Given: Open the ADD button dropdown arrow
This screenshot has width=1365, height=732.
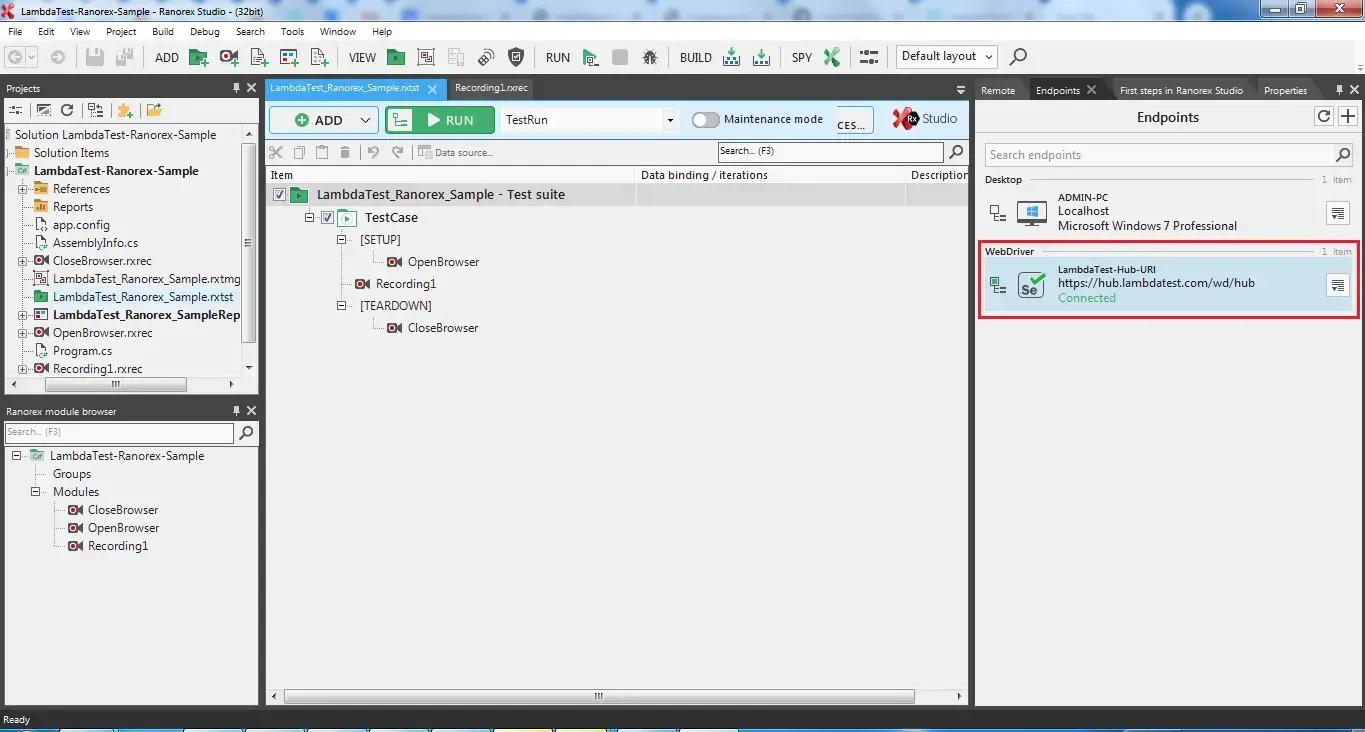Looking at the screenshot, I should [x=363, y=119].
